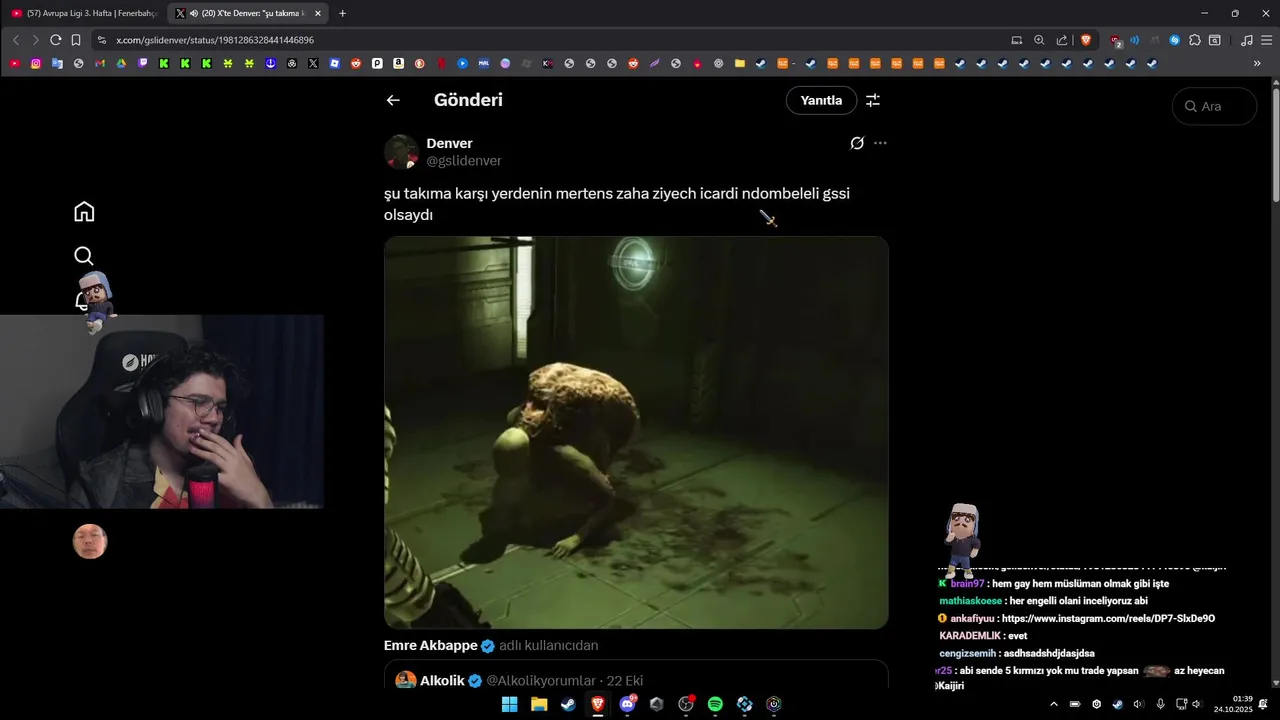This screenshot has width=1280, height=720.
Task: Open the notifications bell in the taskbar
Action: coord(1263,704)
